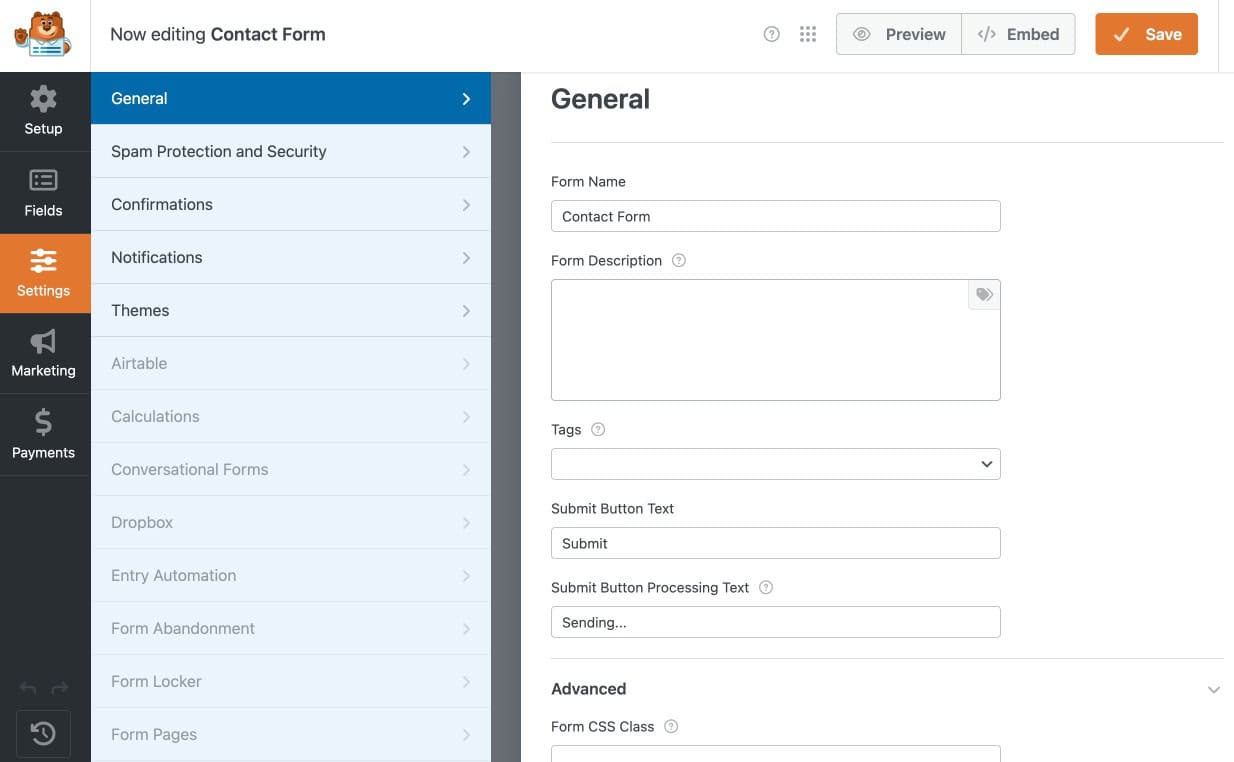The image size is (1234, 762).
Task: Show help tooltip for Form CSS Class
Action: (671, 726)
